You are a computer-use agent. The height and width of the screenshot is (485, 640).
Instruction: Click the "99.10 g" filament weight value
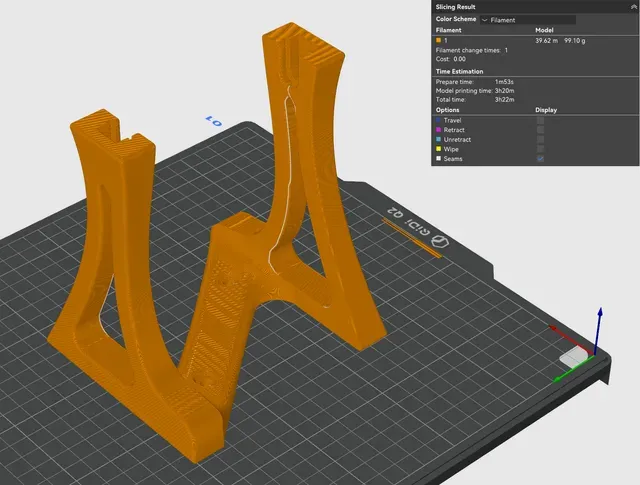tap(575, 40)
